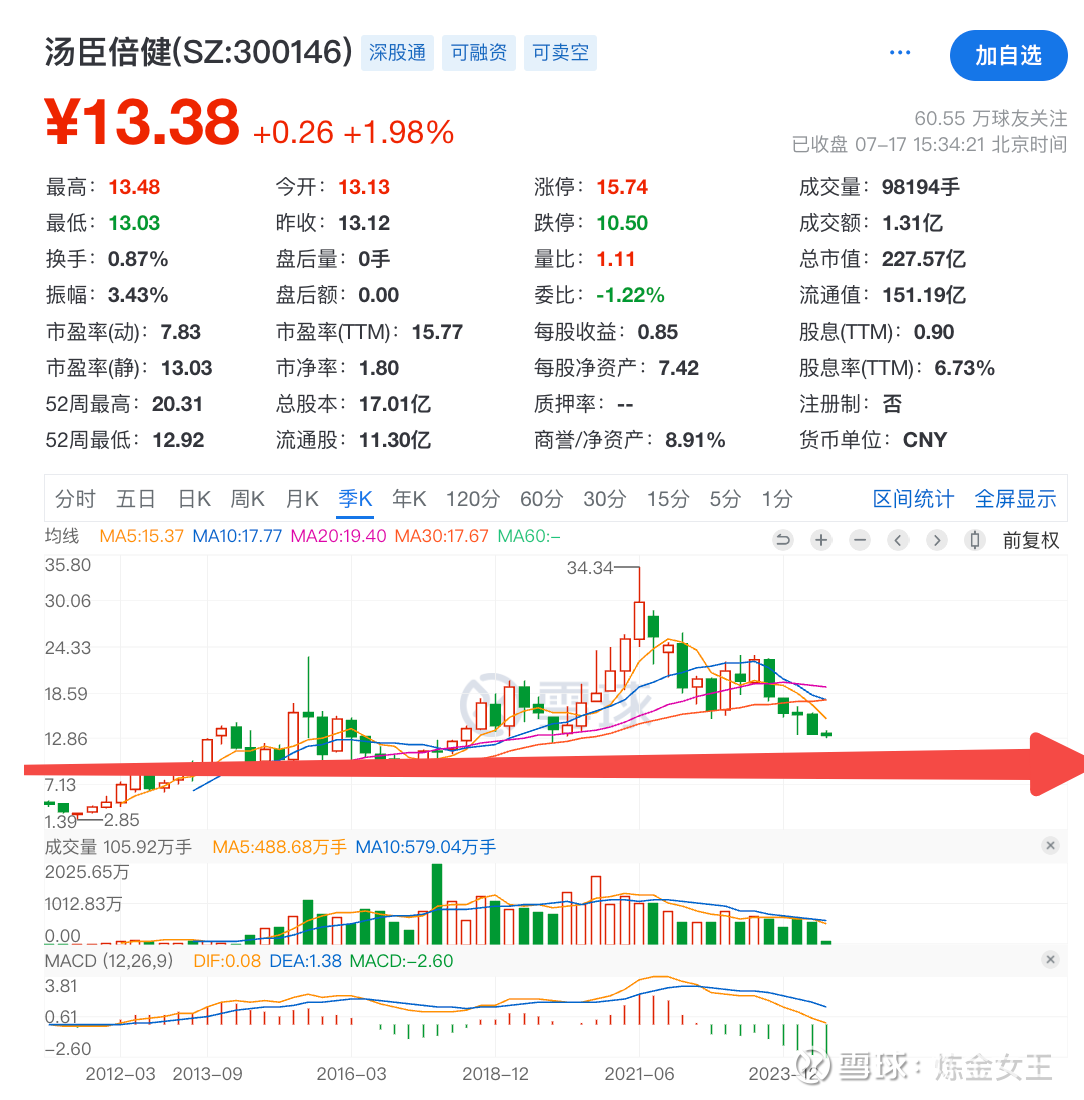Click the current price ¥13.38
The height and width of the screenshot is (1100, 1084).
[x=142, y=123]
